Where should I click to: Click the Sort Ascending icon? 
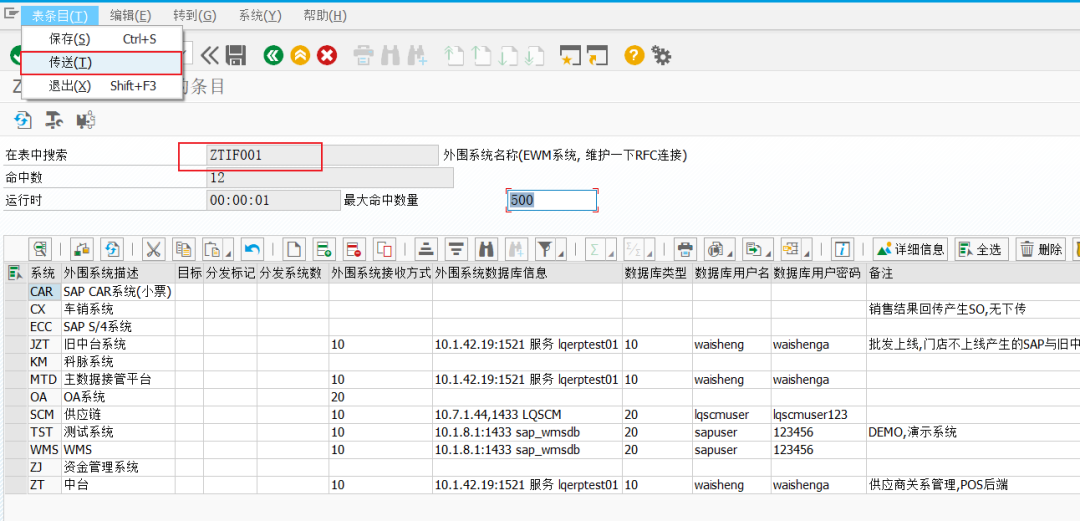click(x=427, y=249)
